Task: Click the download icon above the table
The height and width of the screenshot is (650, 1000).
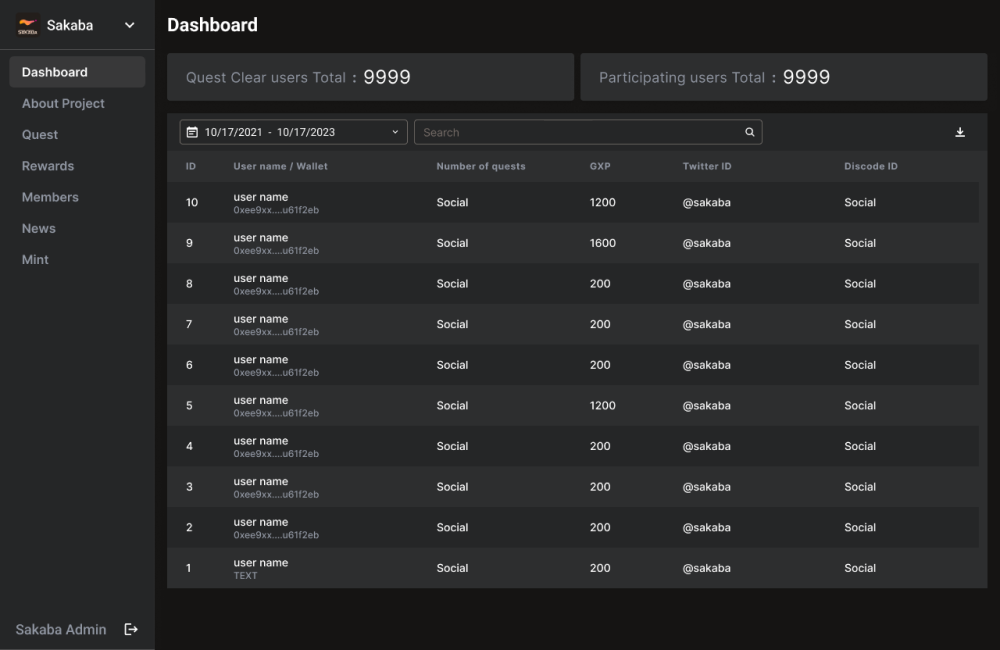Action: click(960, 132)
